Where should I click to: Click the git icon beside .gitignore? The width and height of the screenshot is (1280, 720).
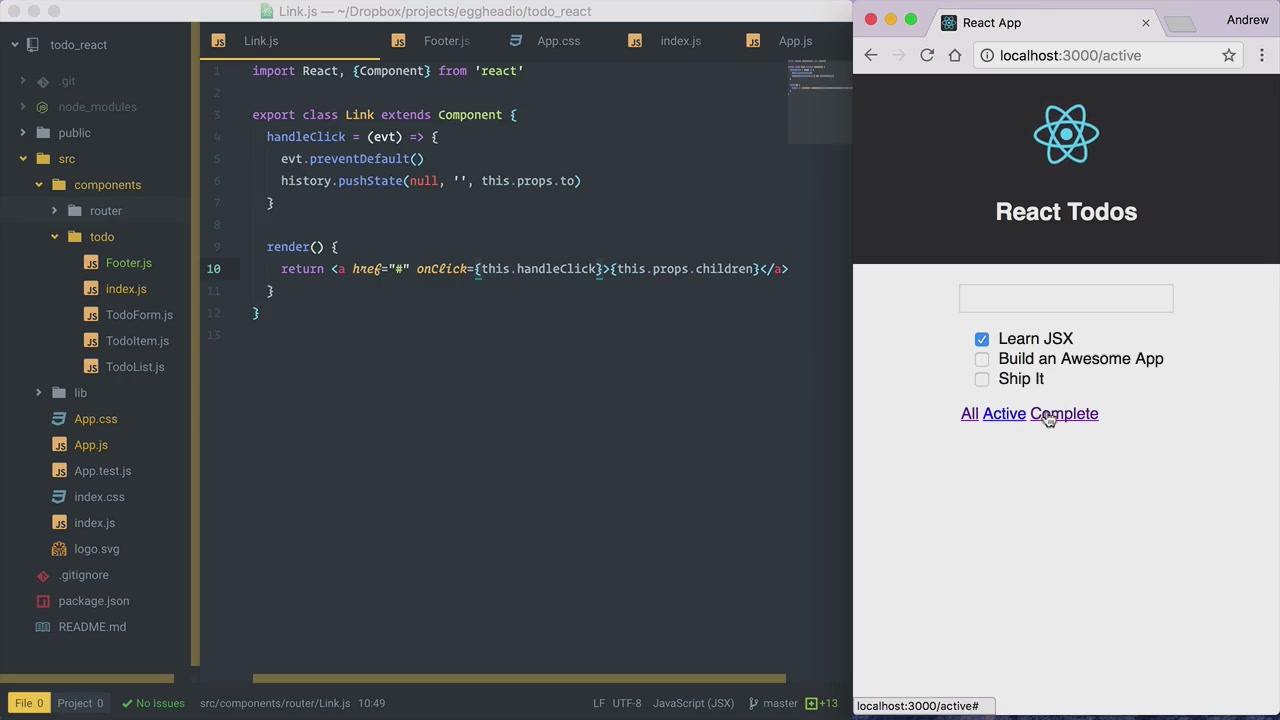pos(43,575)
